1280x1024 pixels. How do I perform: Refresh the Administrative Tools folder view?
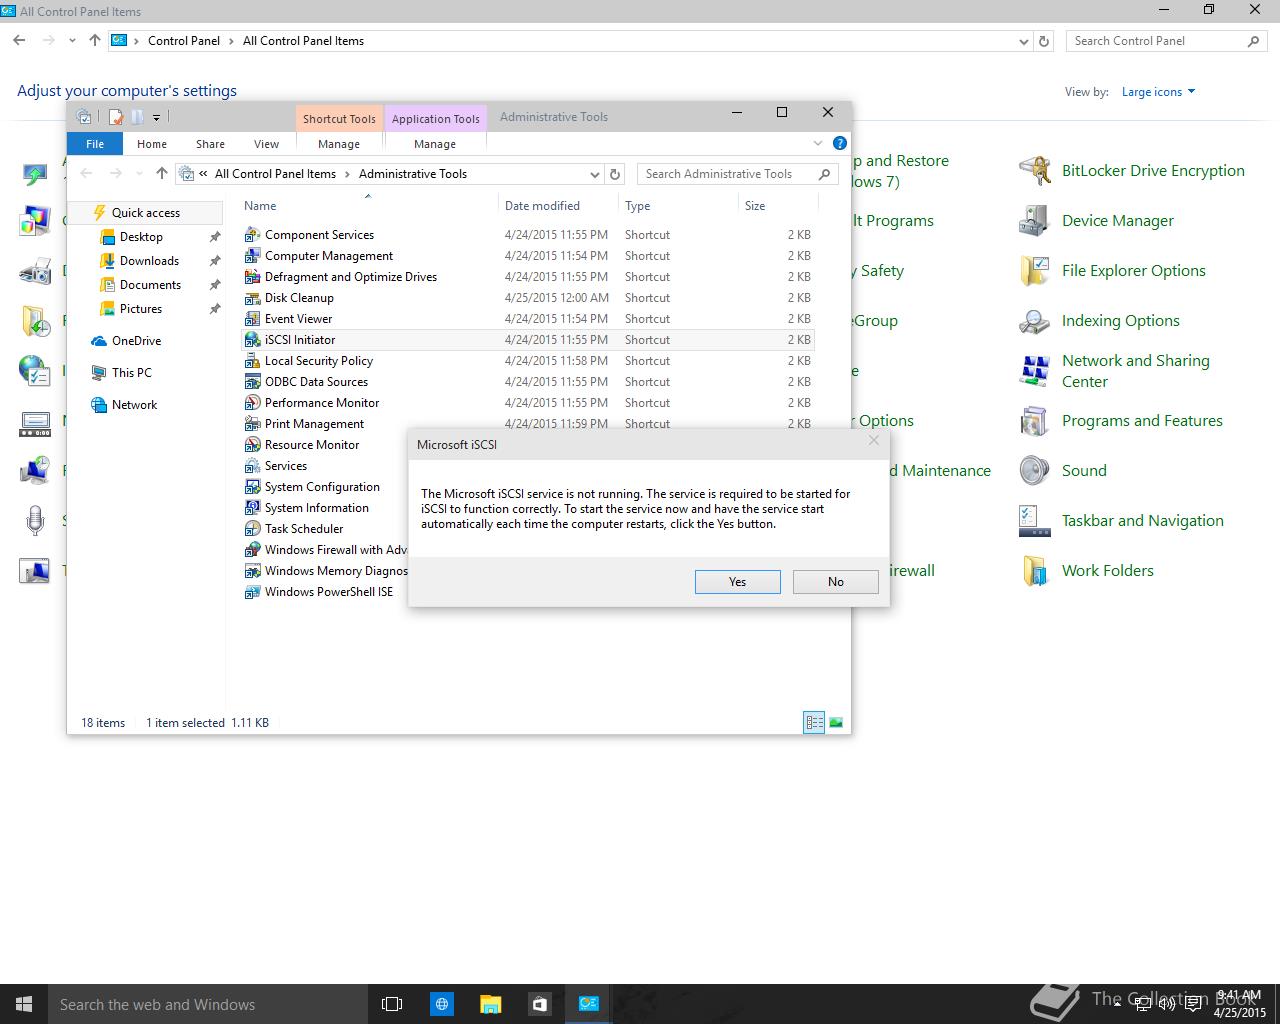coord(615,174)
